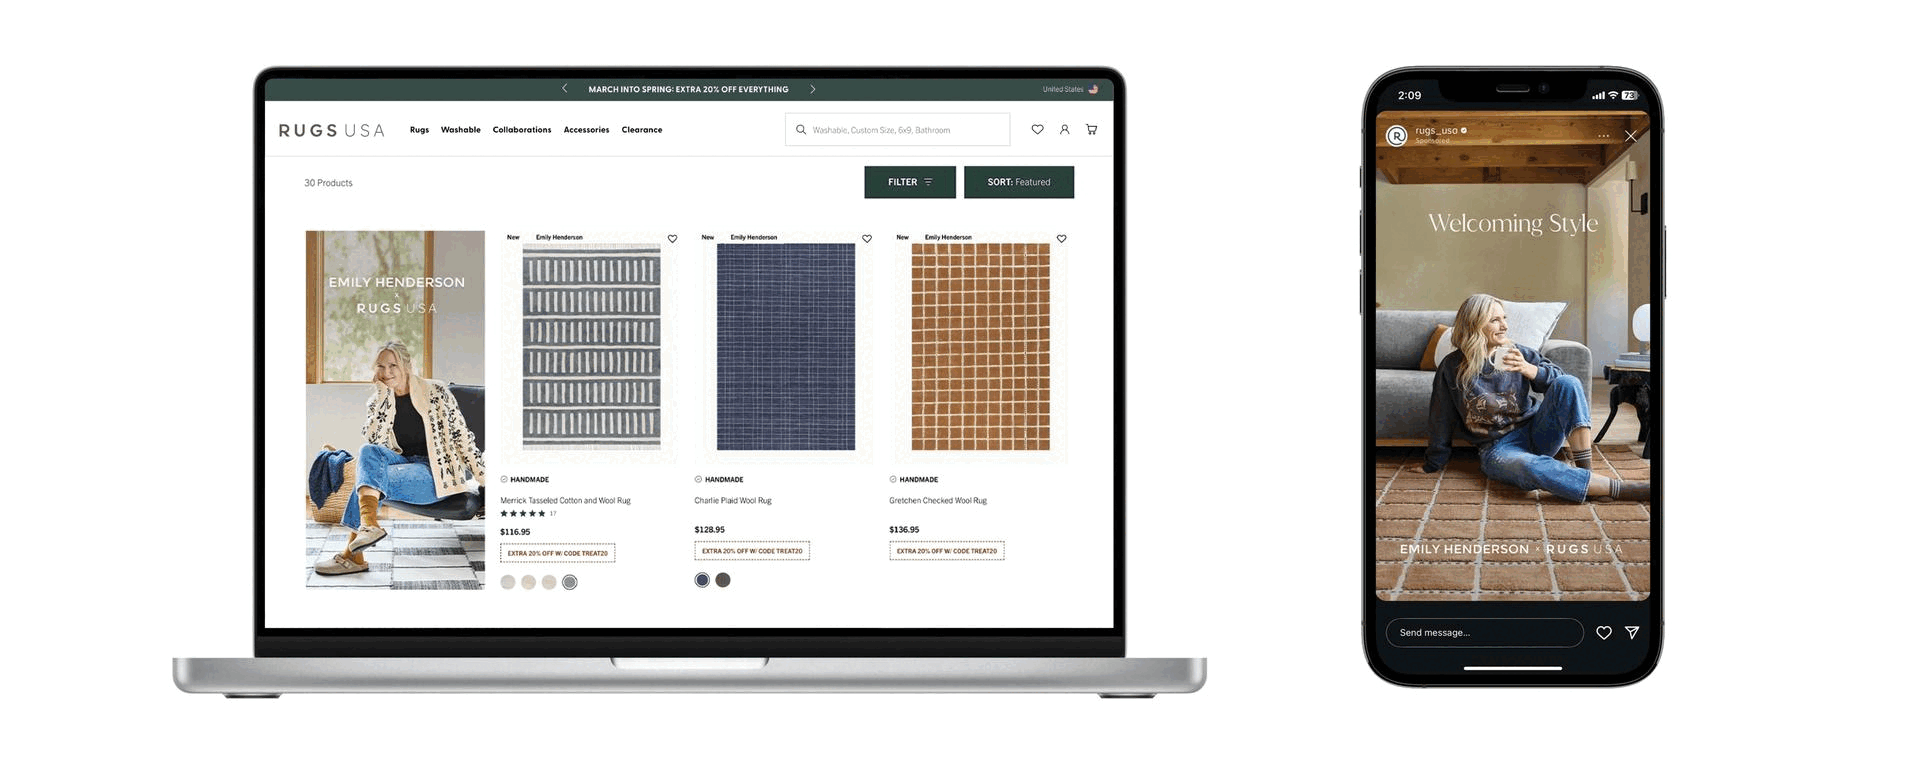Click Merrick Tasseled Cotton and Wool Rug title
Image resolution: width=1920 pixels, height=768 pixels.
pyautogui.click(x=565, y=501)
